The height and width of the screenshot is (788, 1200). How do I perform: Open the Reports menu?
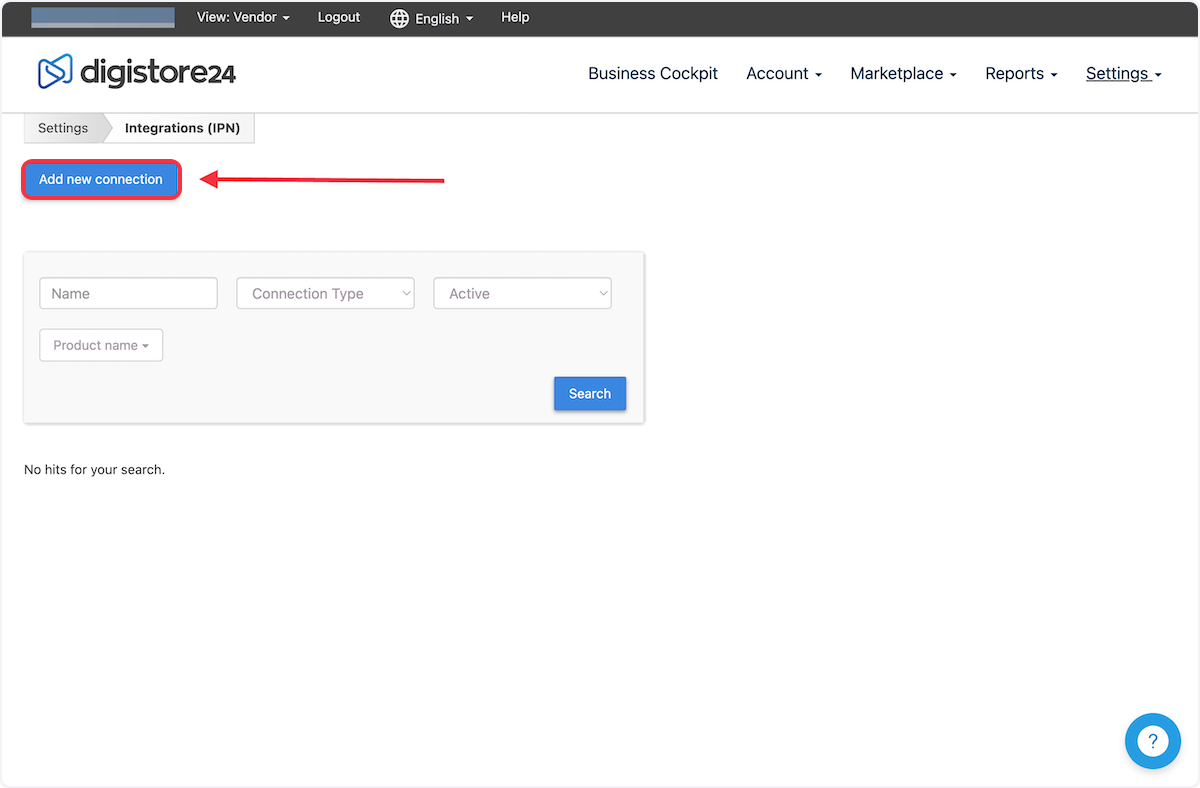1021,73
